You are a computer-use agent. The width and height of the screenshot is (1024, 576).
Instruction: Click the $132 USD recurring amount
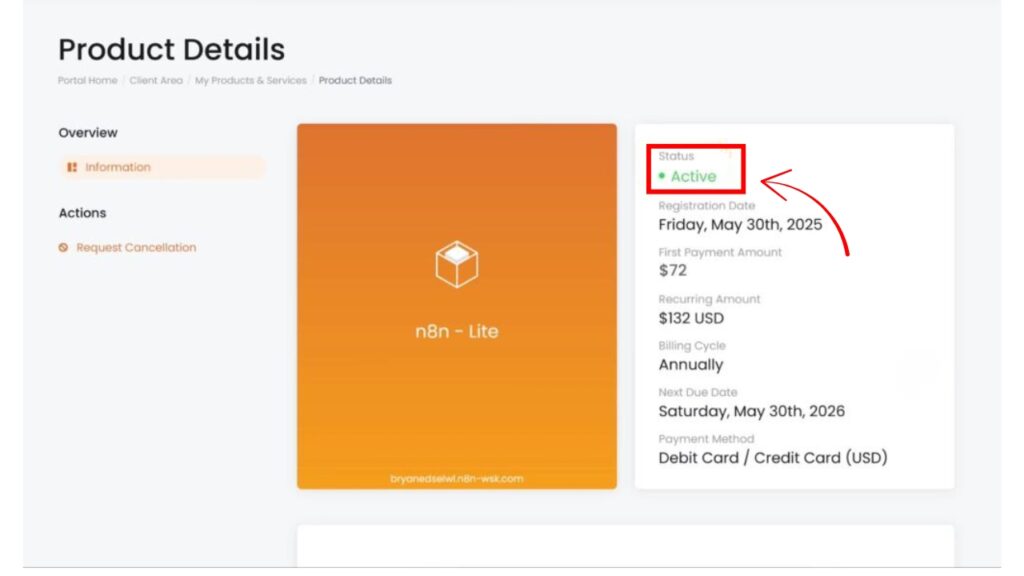pos(691,318)
